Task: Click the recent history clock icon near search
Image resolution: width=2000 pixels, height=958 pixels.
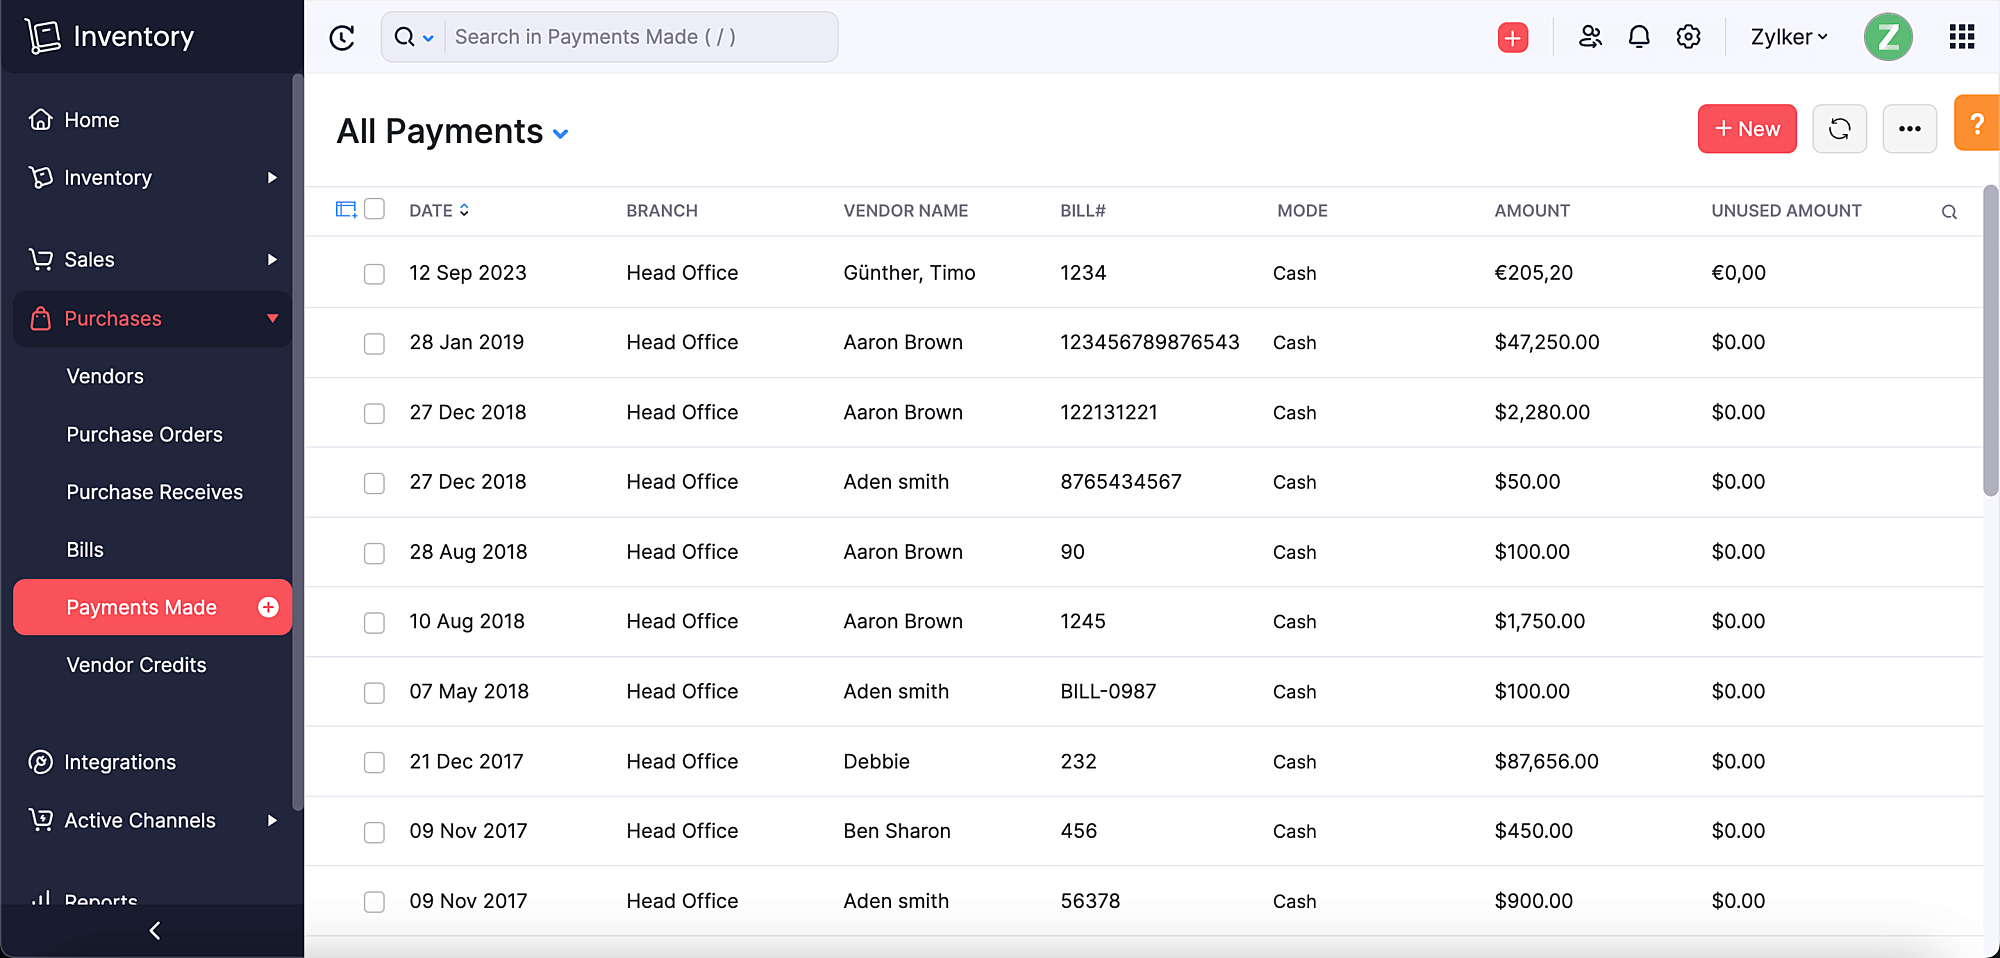Action: pyautogui.click(x=342, y=36)
